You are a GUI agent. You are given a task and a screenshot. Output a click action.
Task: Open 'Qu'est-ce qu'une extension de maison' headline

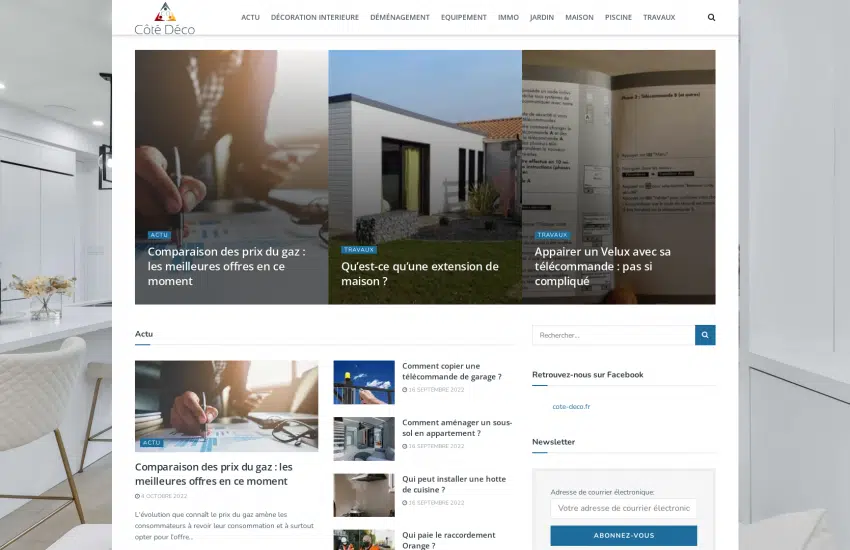tap(420, 274)
